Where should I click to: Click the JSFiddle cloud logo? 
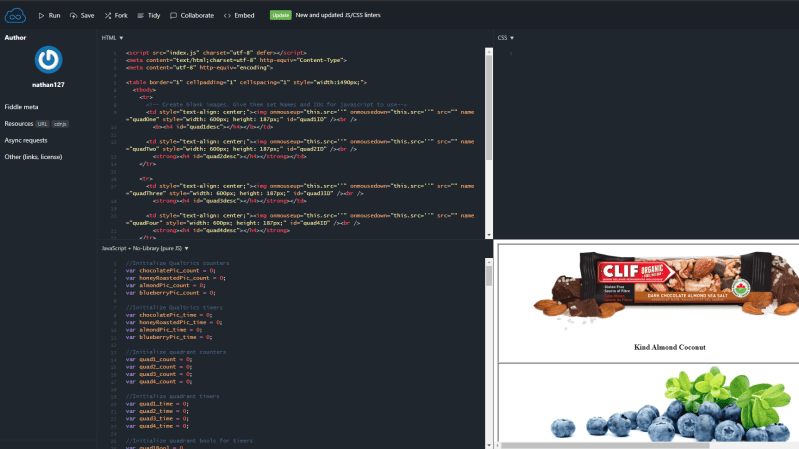point(15,15)
